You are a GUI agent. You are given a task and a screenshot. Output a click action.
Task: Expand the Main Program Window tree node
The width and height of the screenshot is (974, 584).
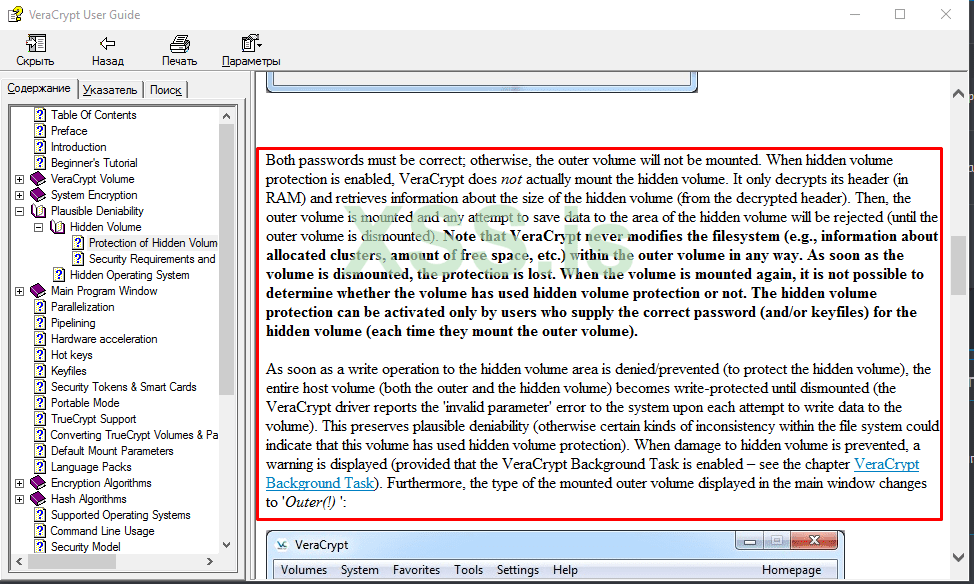[x=20, y=291]
